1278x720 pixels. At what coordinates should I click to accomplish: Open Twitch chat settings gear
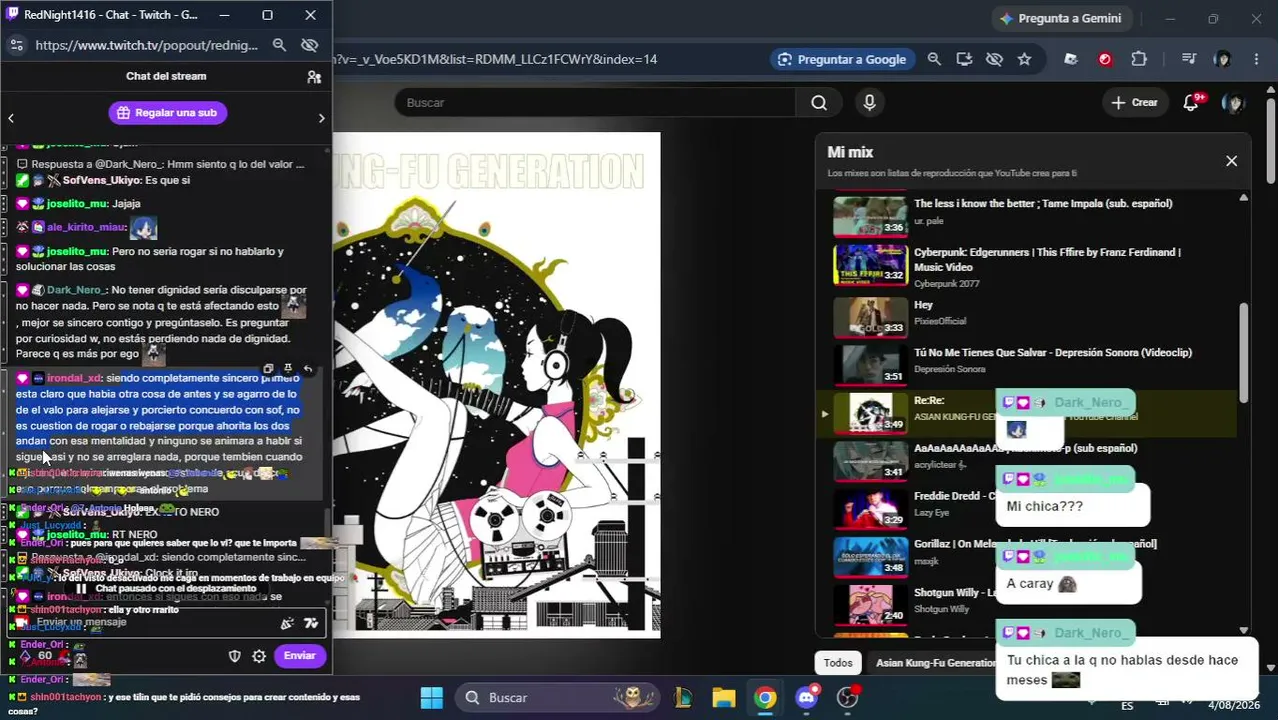[259, 657]
